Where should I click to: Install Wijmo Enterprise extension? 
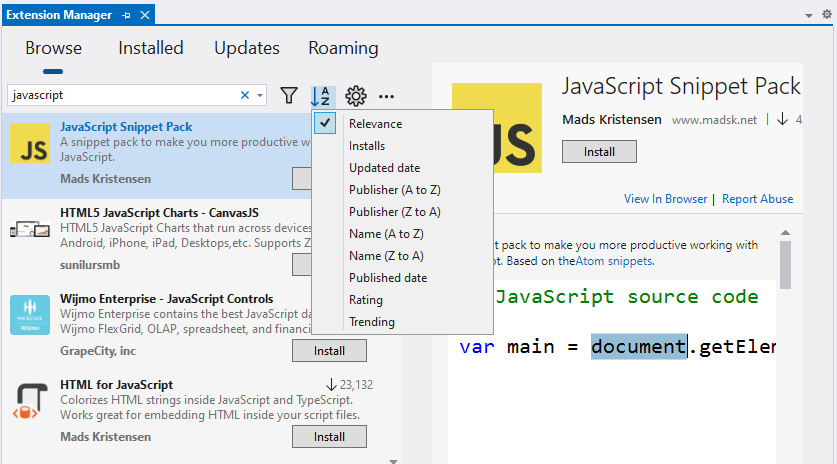point(329,351)
